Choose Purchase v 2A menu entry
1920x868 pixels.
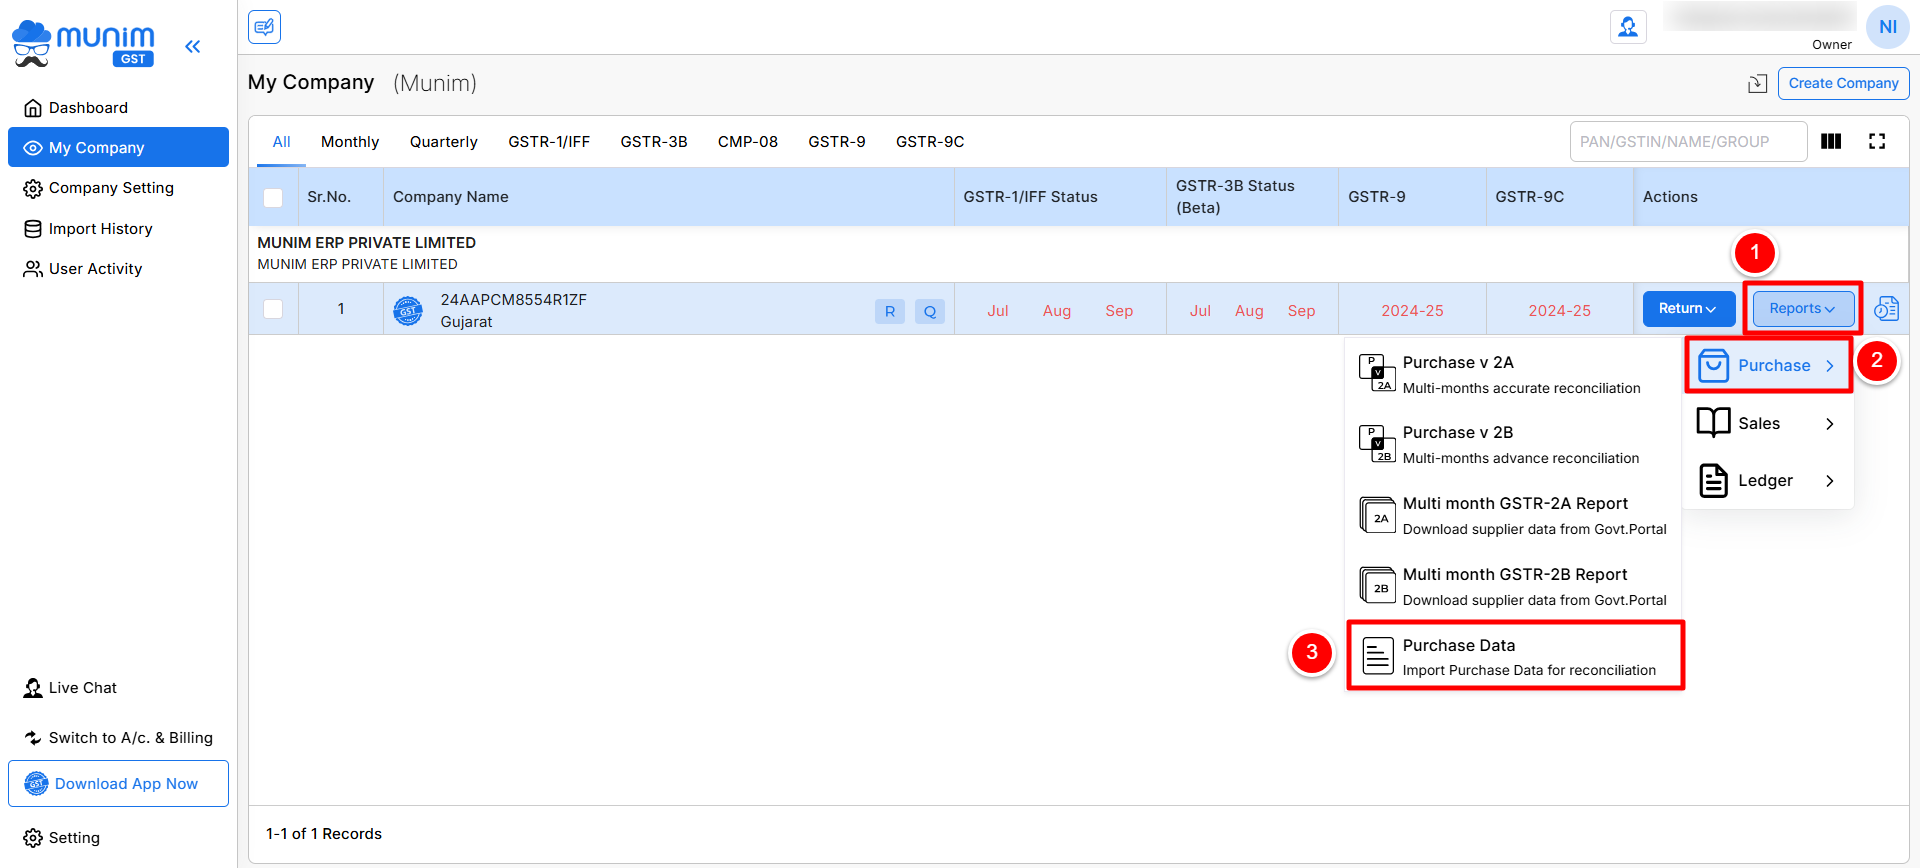[1513, 374]
